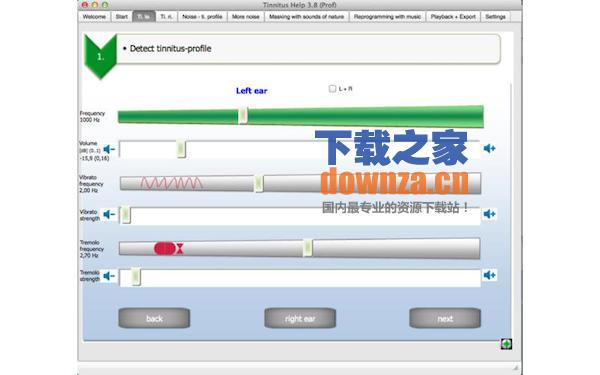Image resolution: width=600 pixels, height=375 pixels.
Task: Click the Frequency 1000 Hz label
Action: tap(92, 116)
